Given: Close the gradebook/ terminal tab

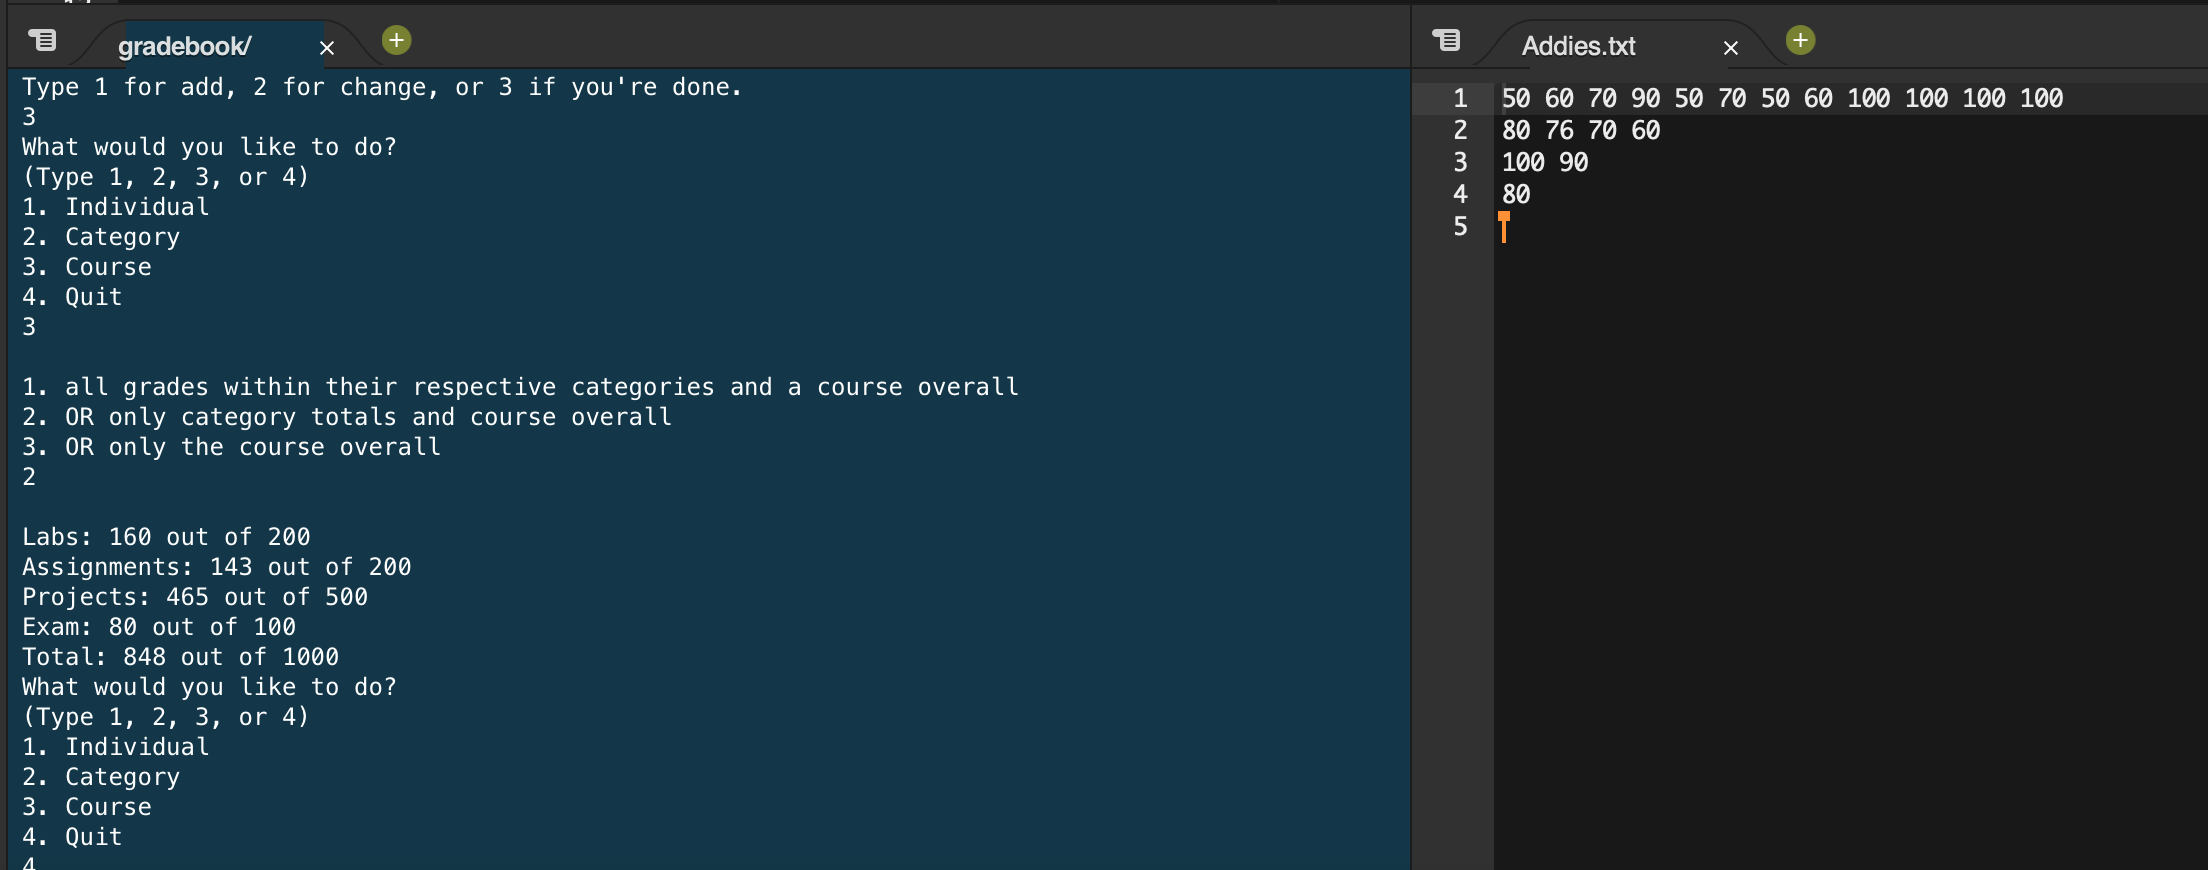Looking at the screenshot, I should (x=327, y=48).
